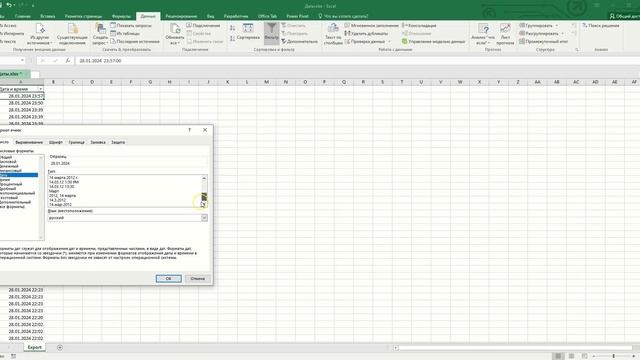
Task: Click Remove Duplicates in ribbon
Action: point(366,33)
